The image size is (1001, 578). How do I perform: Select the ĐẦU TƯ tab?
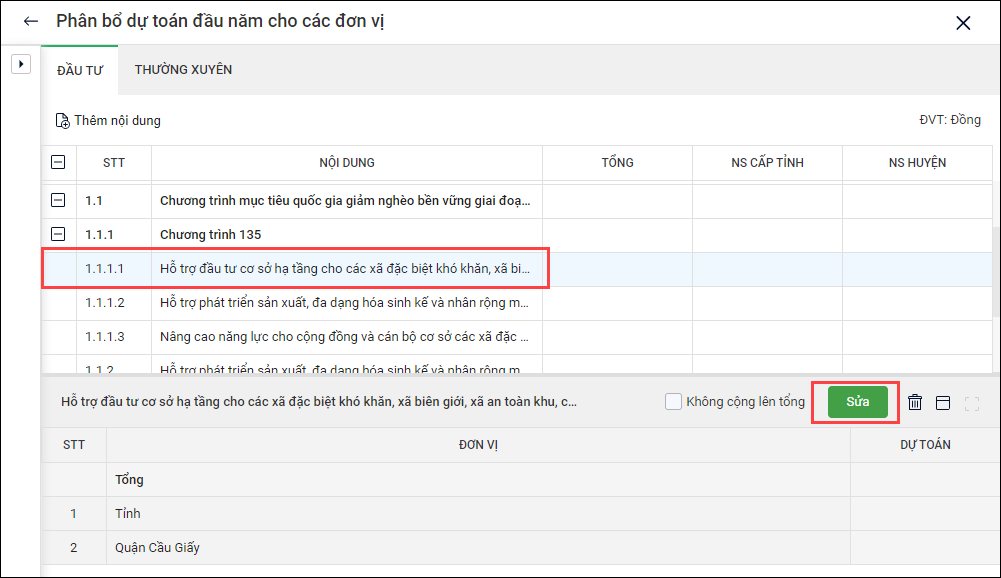[x=79, y=70]
